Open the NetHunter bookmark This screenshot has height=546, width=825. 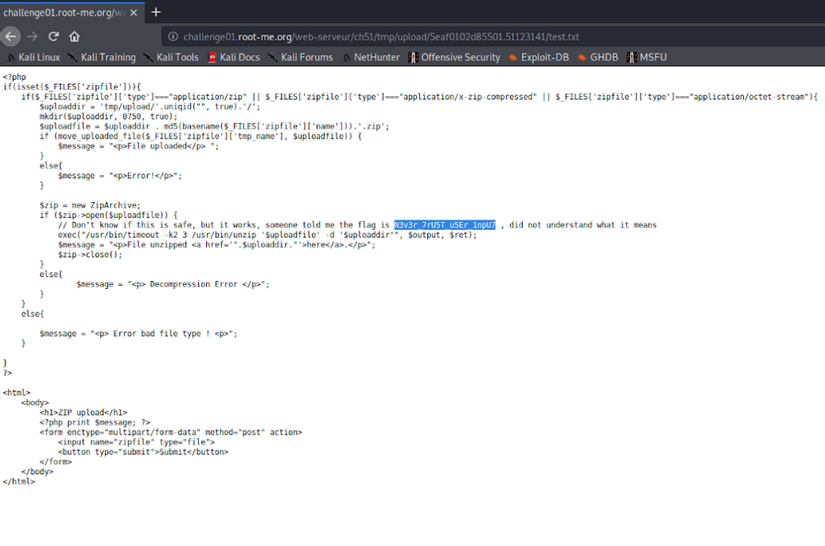point(371,57)
